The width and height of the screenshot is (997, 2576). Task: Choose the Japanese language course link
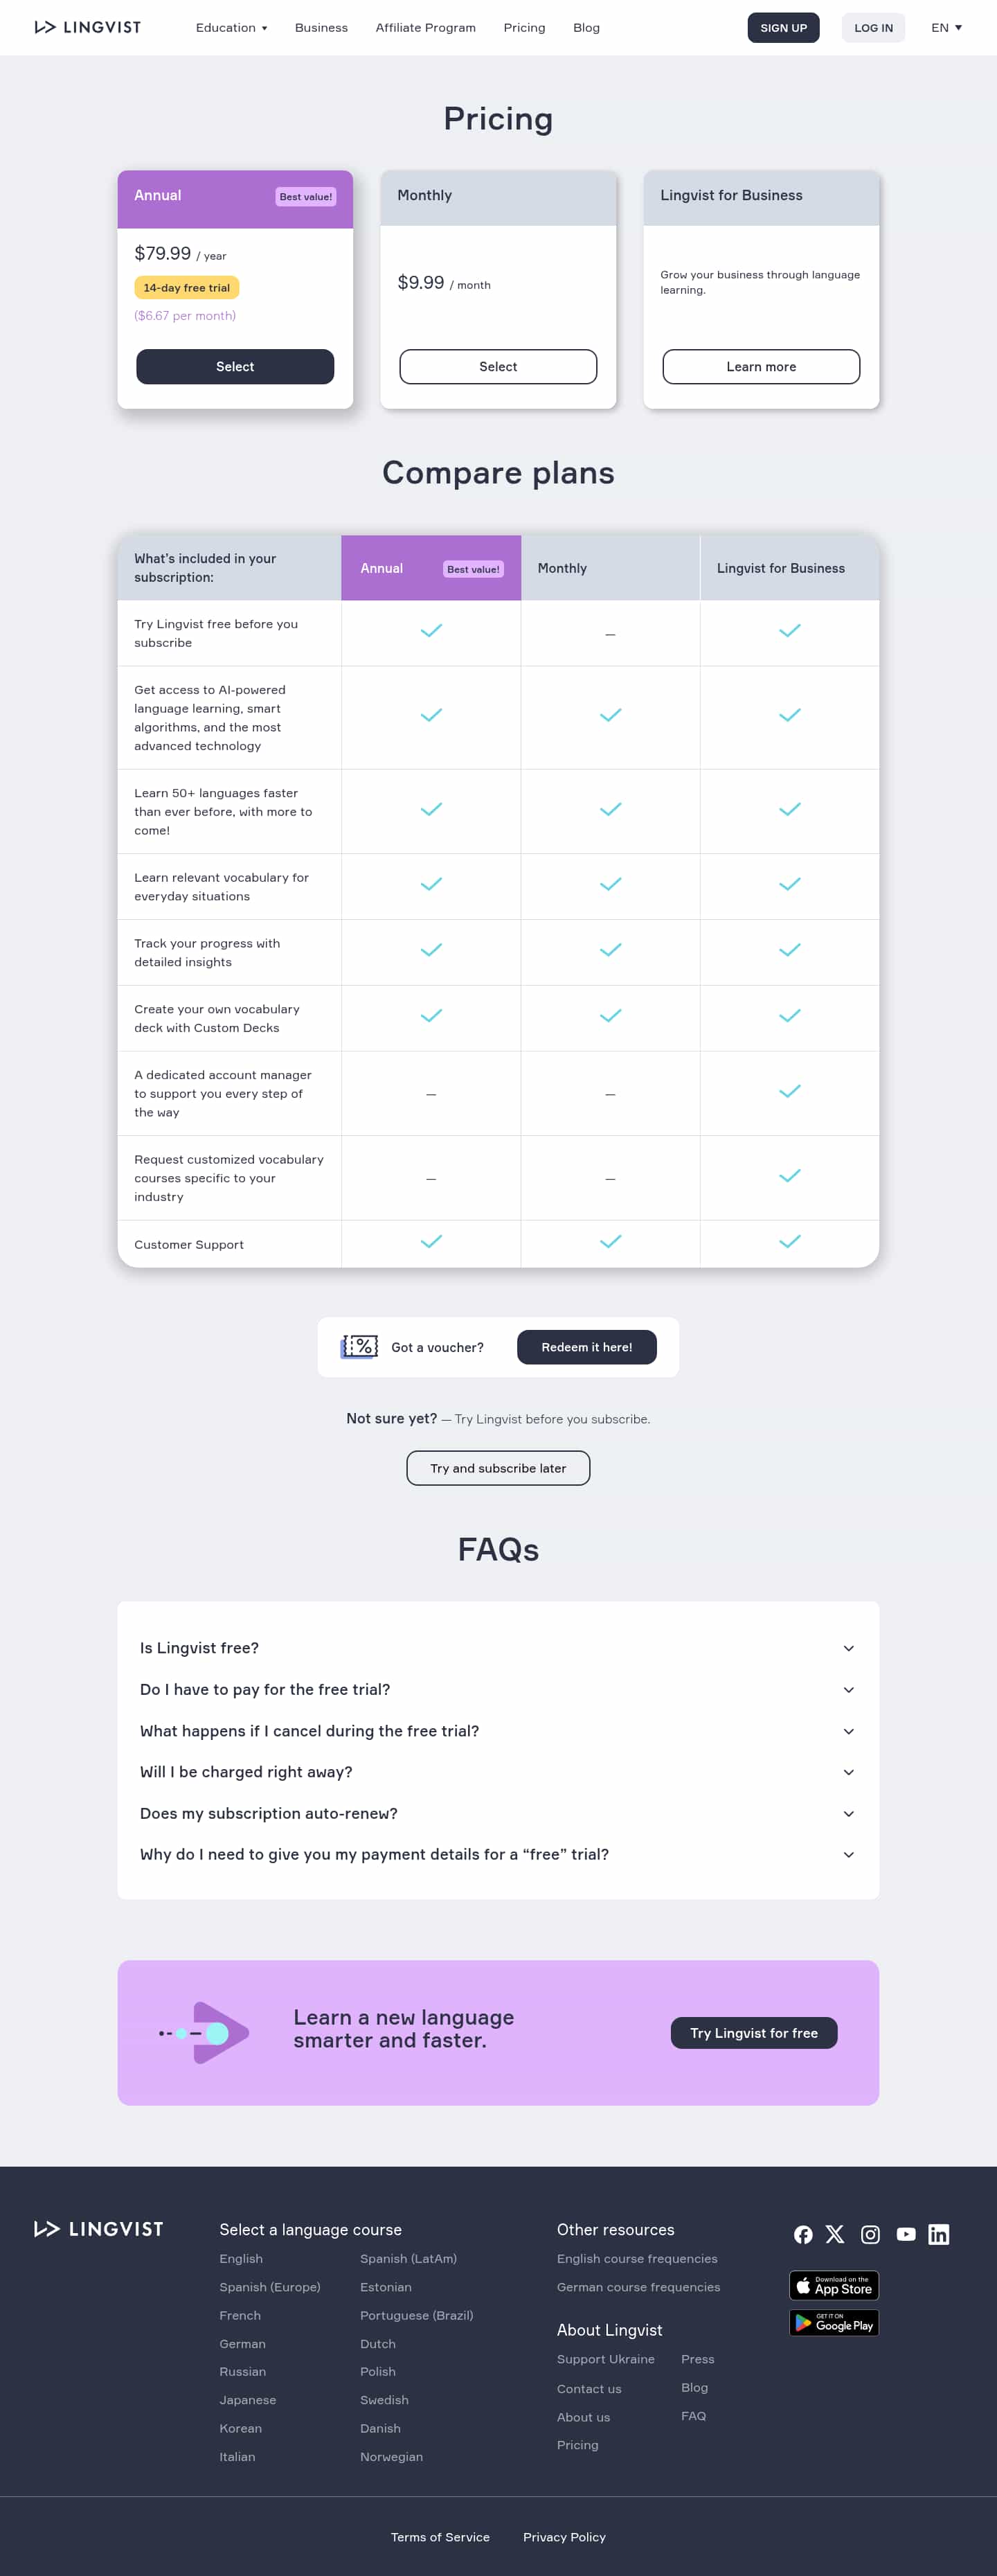coord(248,2400)
